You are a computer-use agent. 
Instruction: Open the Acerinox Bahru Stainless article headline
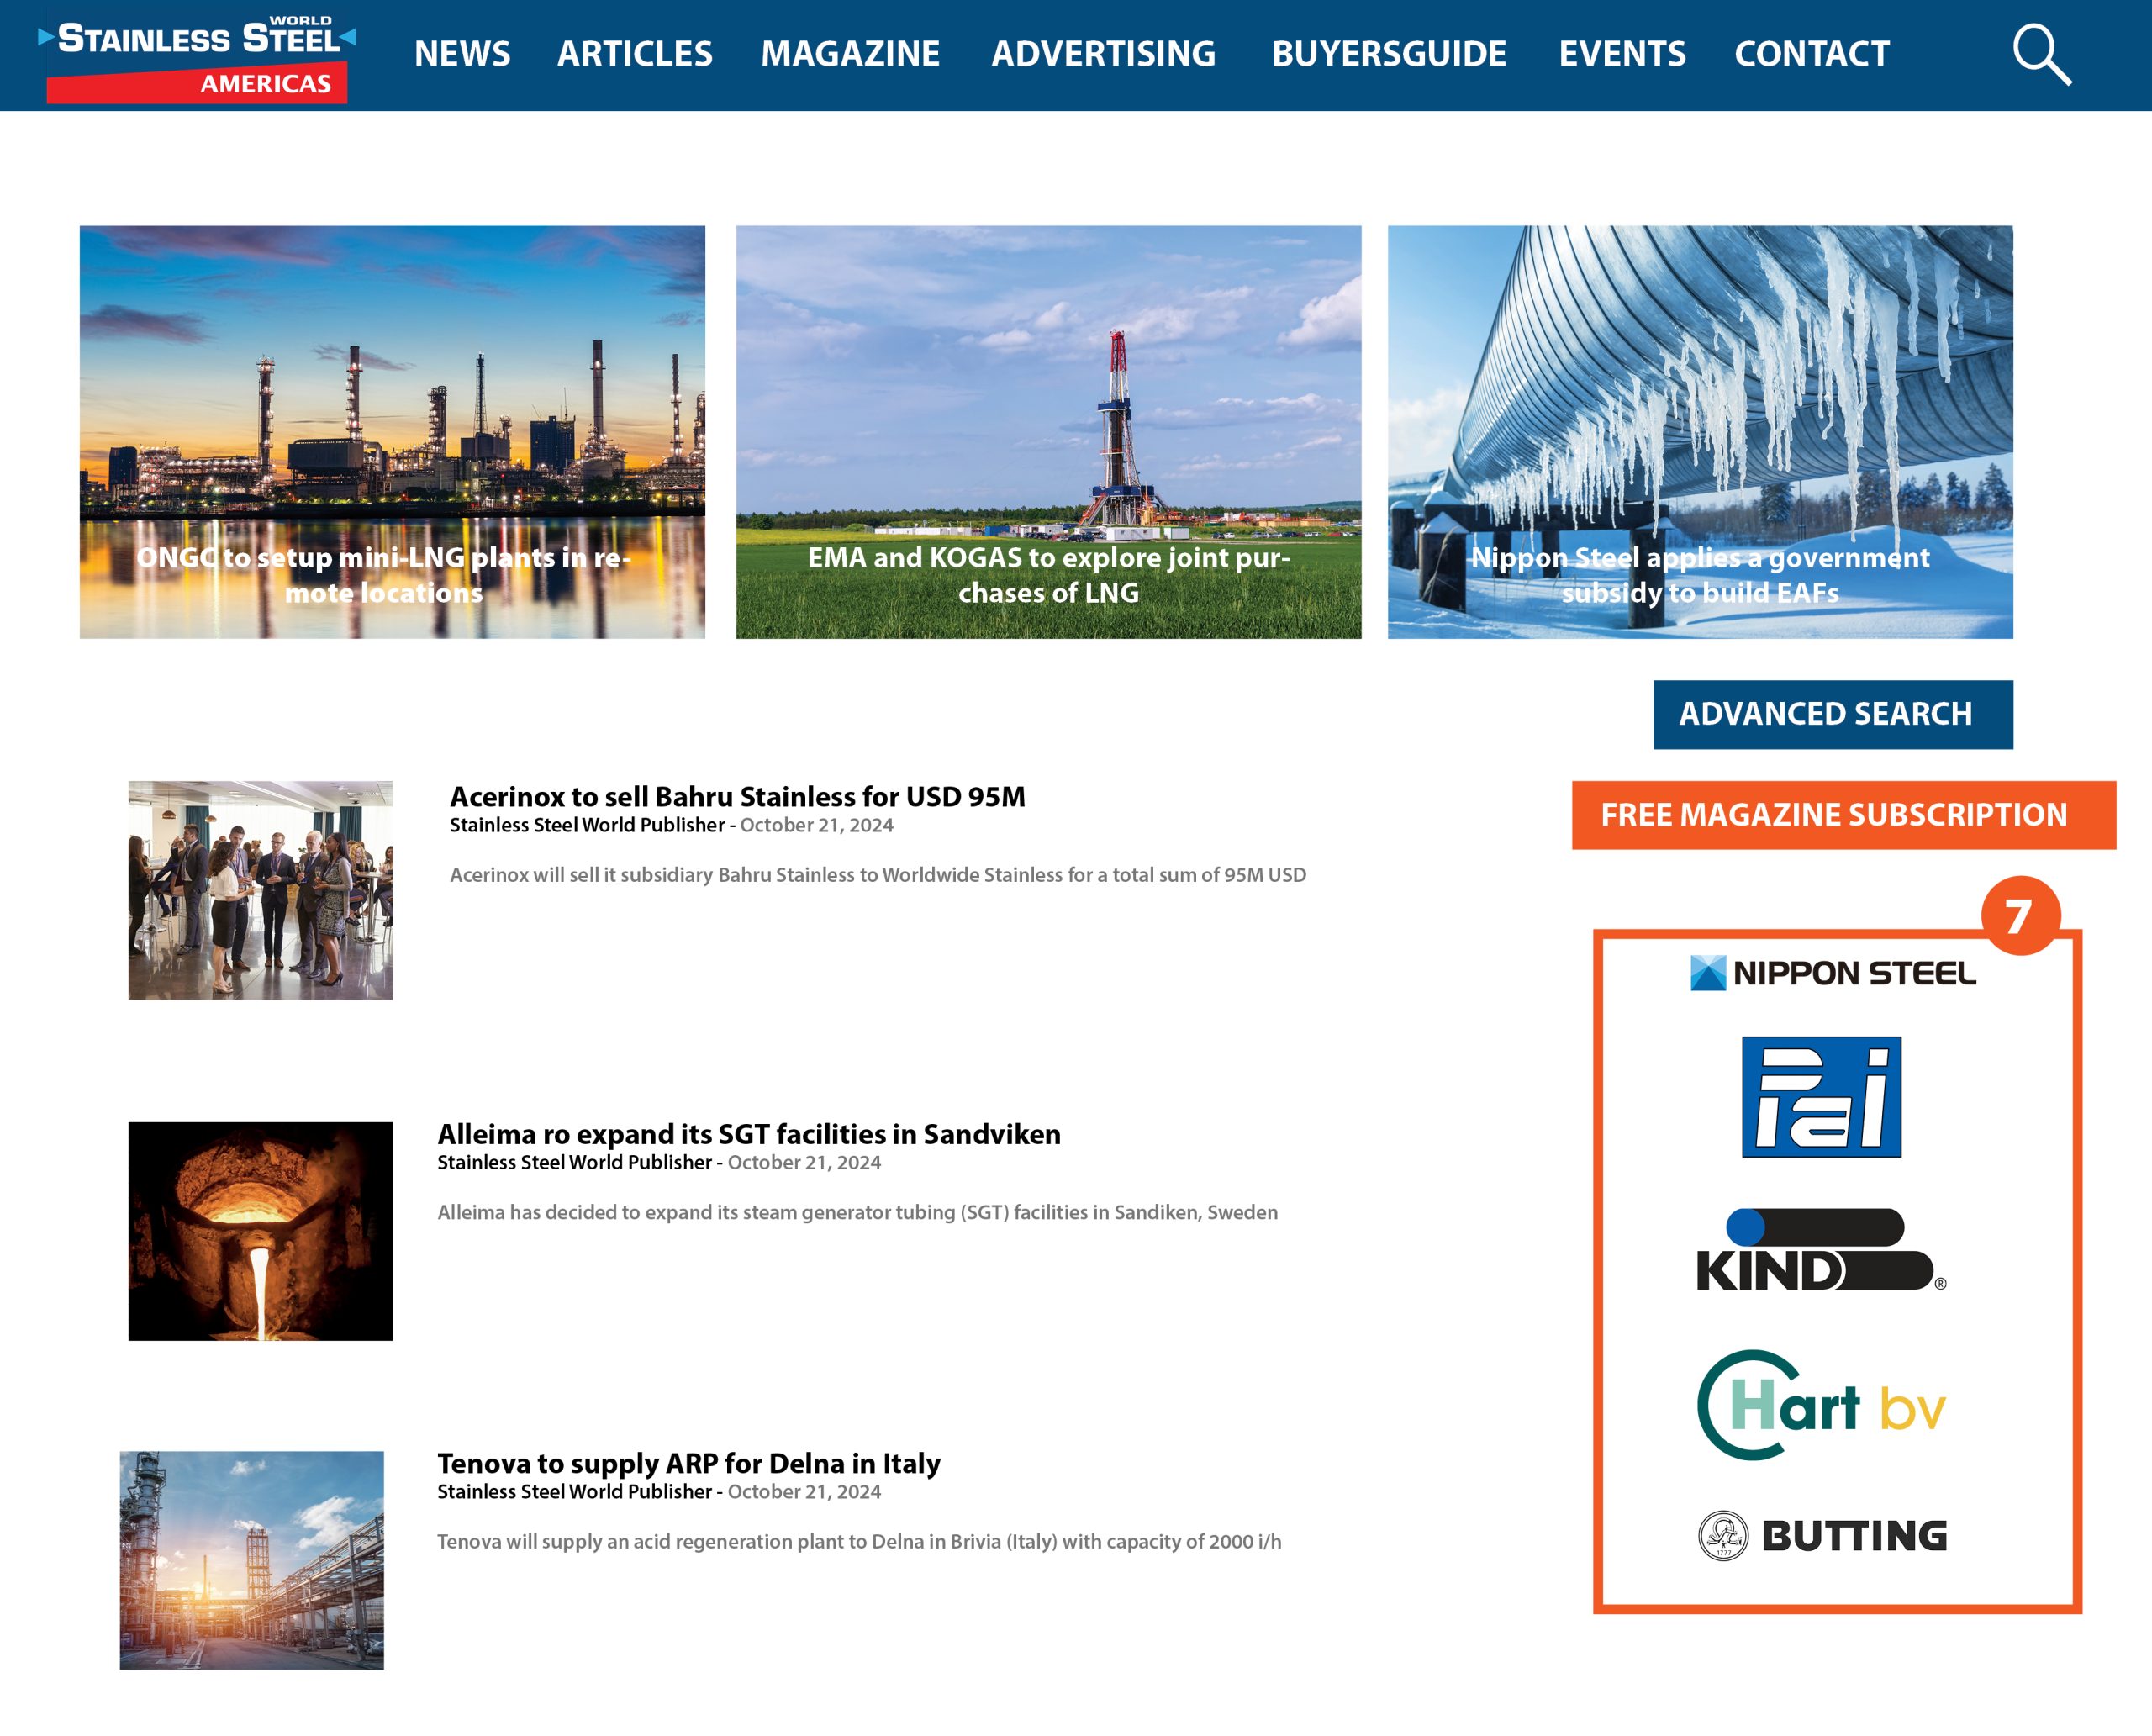(737, 797)
